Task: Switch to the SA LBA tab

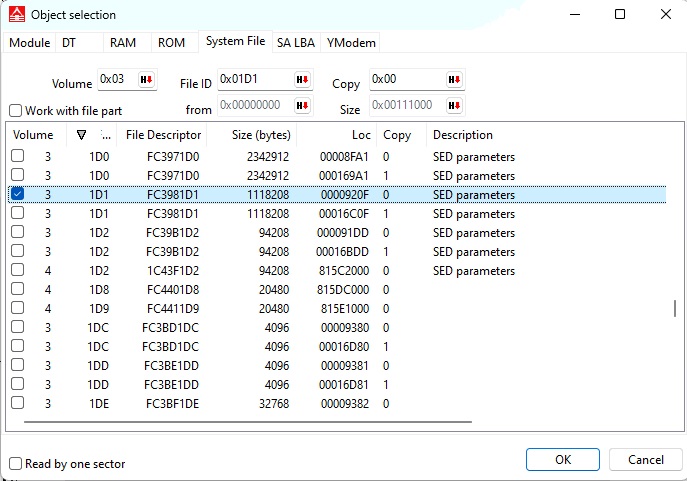Action: point(296,42)
